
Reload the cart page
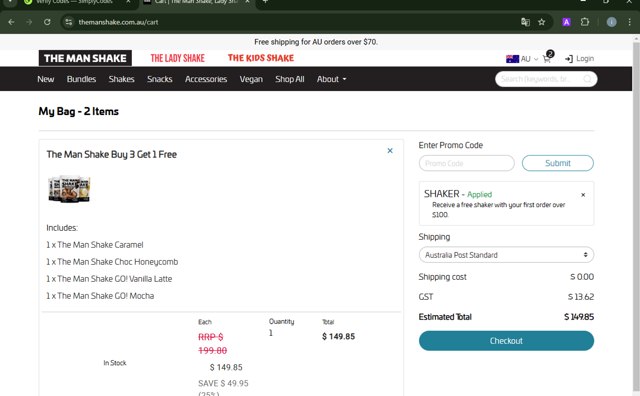point(47,22)
